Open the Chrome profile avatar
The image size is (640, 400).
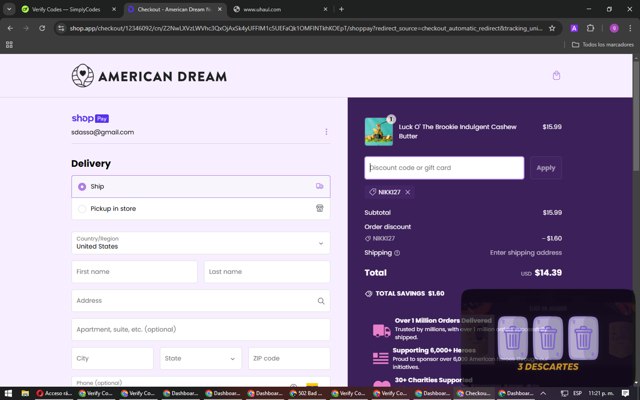coord(614,28)
